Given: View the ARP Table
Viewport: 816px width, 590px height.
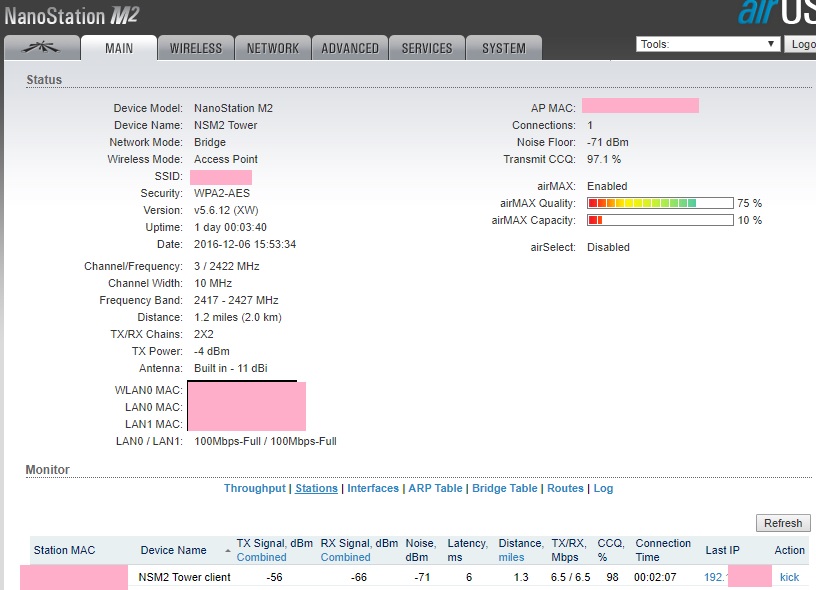Looking at the screenshot, I should tap(435, 488).
